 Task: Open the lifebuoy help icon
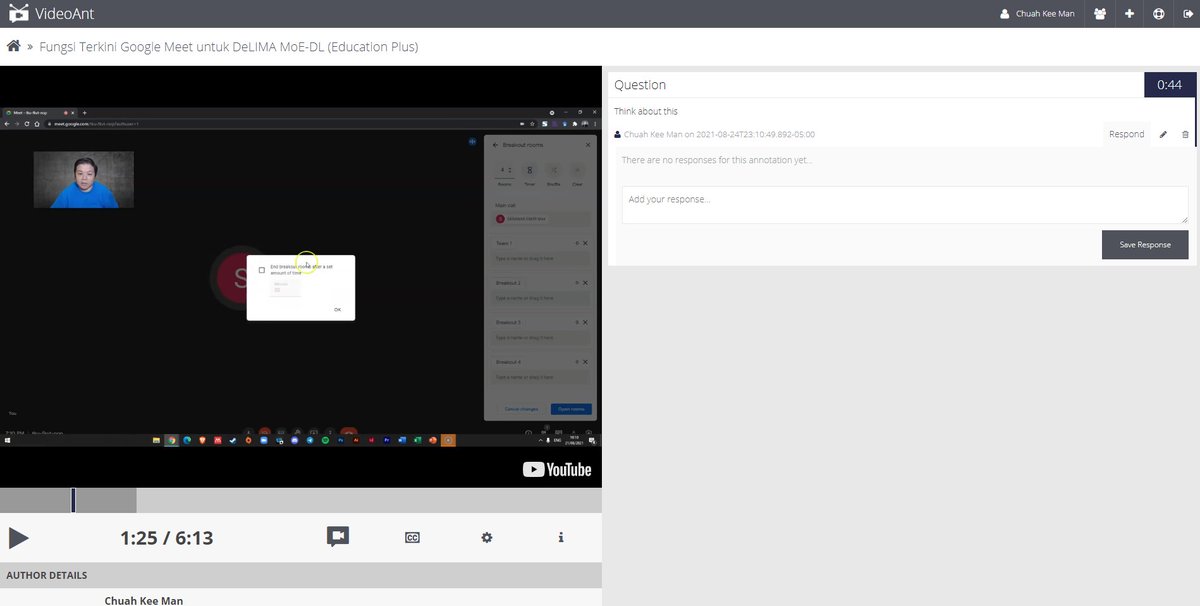tap(1158, 14)
